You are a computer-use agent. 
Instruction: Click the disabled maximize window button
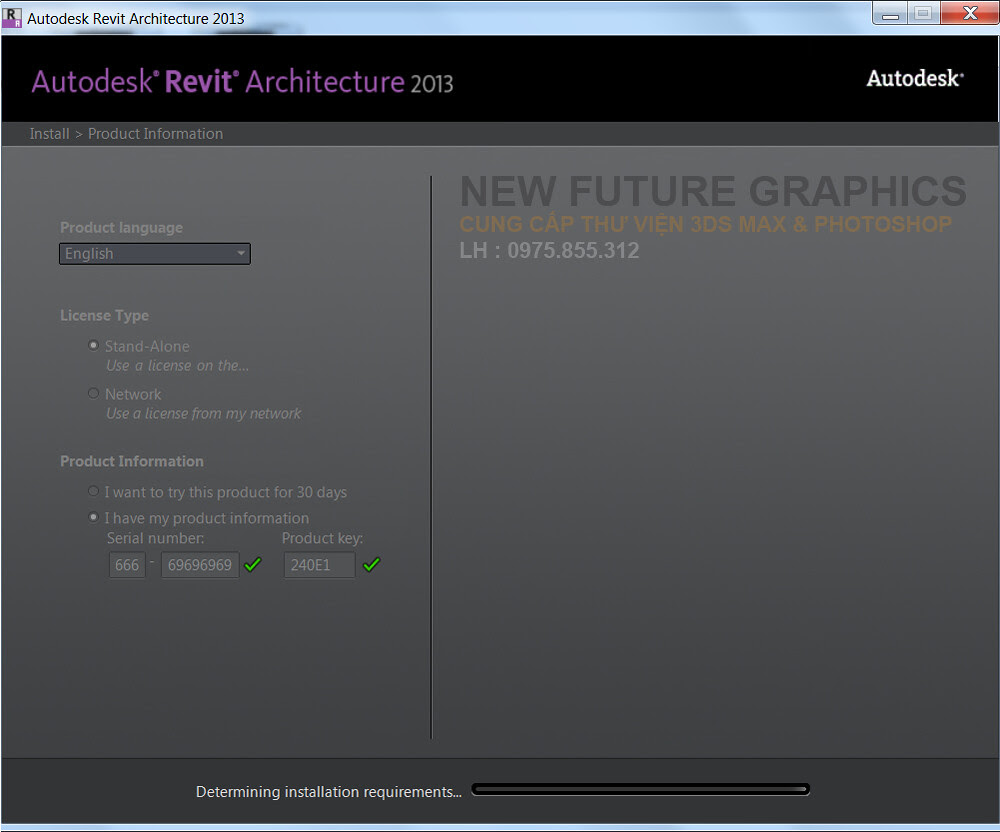(x=923, y=13)
